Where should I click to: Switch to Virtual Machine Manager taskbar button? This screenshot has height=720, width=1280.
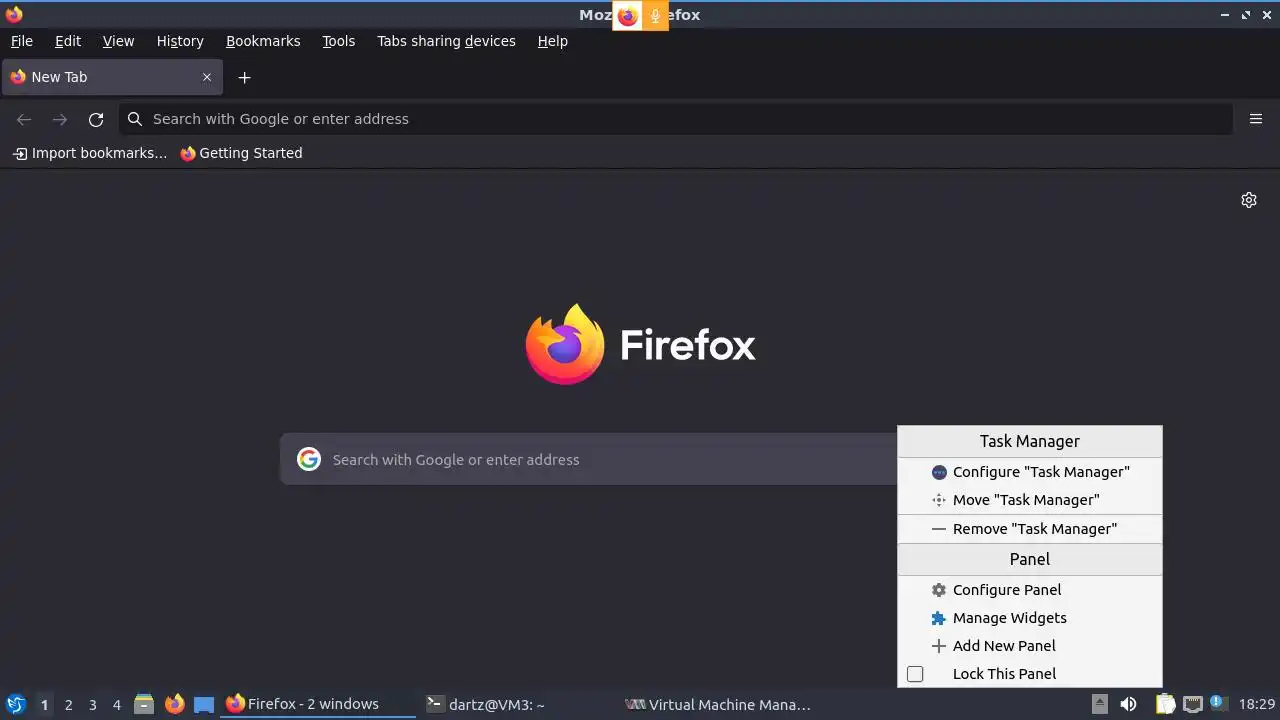pos(716,704)
